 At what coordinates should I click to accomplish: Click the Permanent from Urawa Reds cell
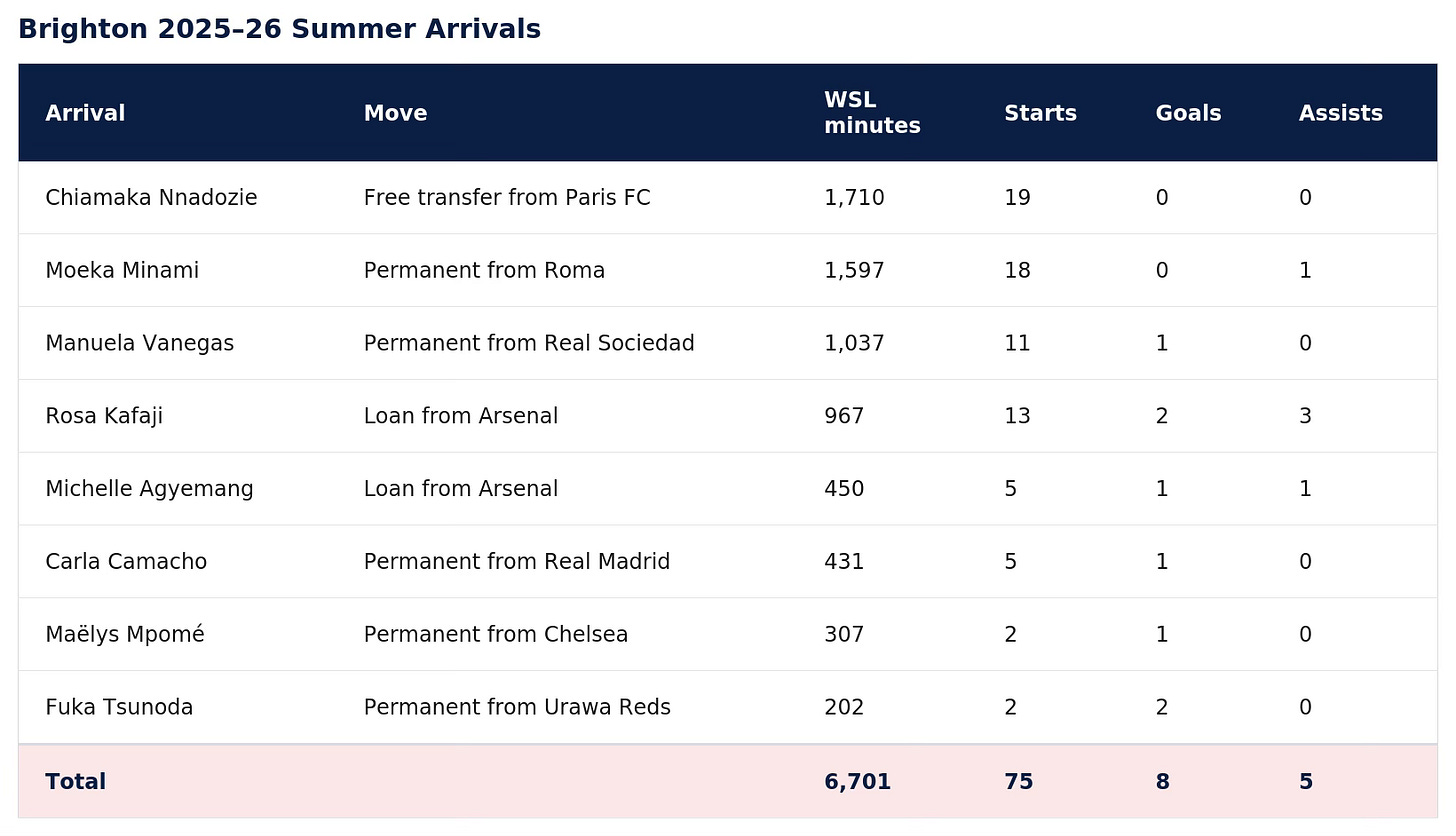(517, 708)
